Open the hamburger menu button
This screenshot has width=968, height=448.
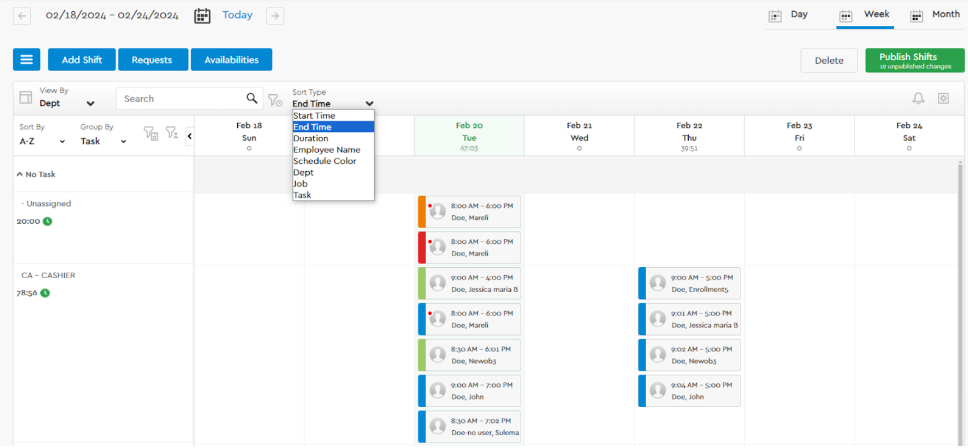27,60
